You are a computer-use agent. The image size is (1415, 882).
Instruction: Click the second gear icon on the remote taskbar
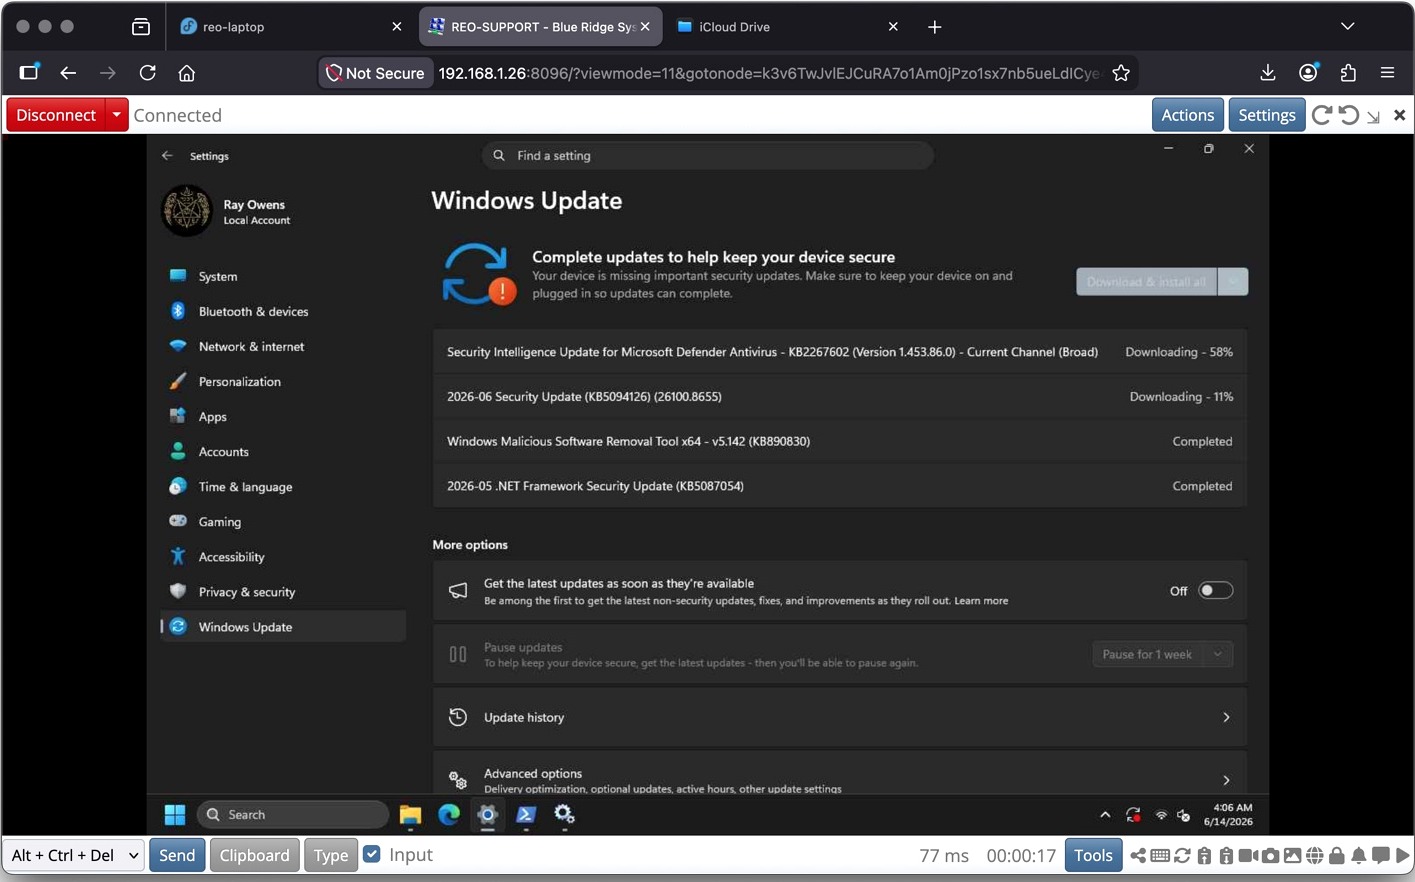[564, 815]
